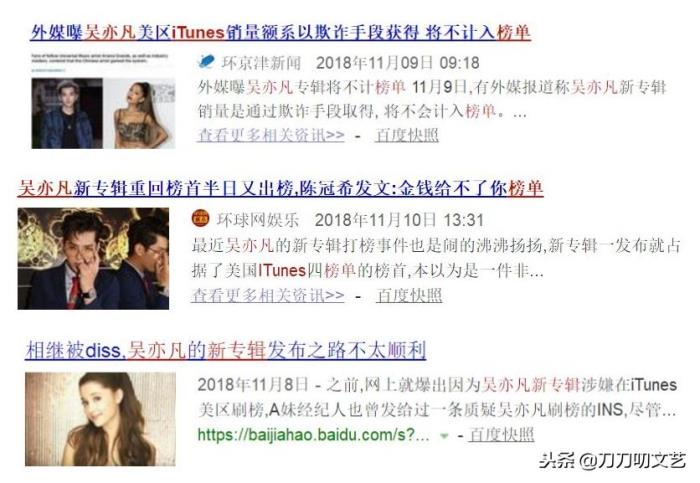Open headline 吴亦凡新专辑重回榜首半日又出榜
Viewport: 700px width, 483px height.
280,188
